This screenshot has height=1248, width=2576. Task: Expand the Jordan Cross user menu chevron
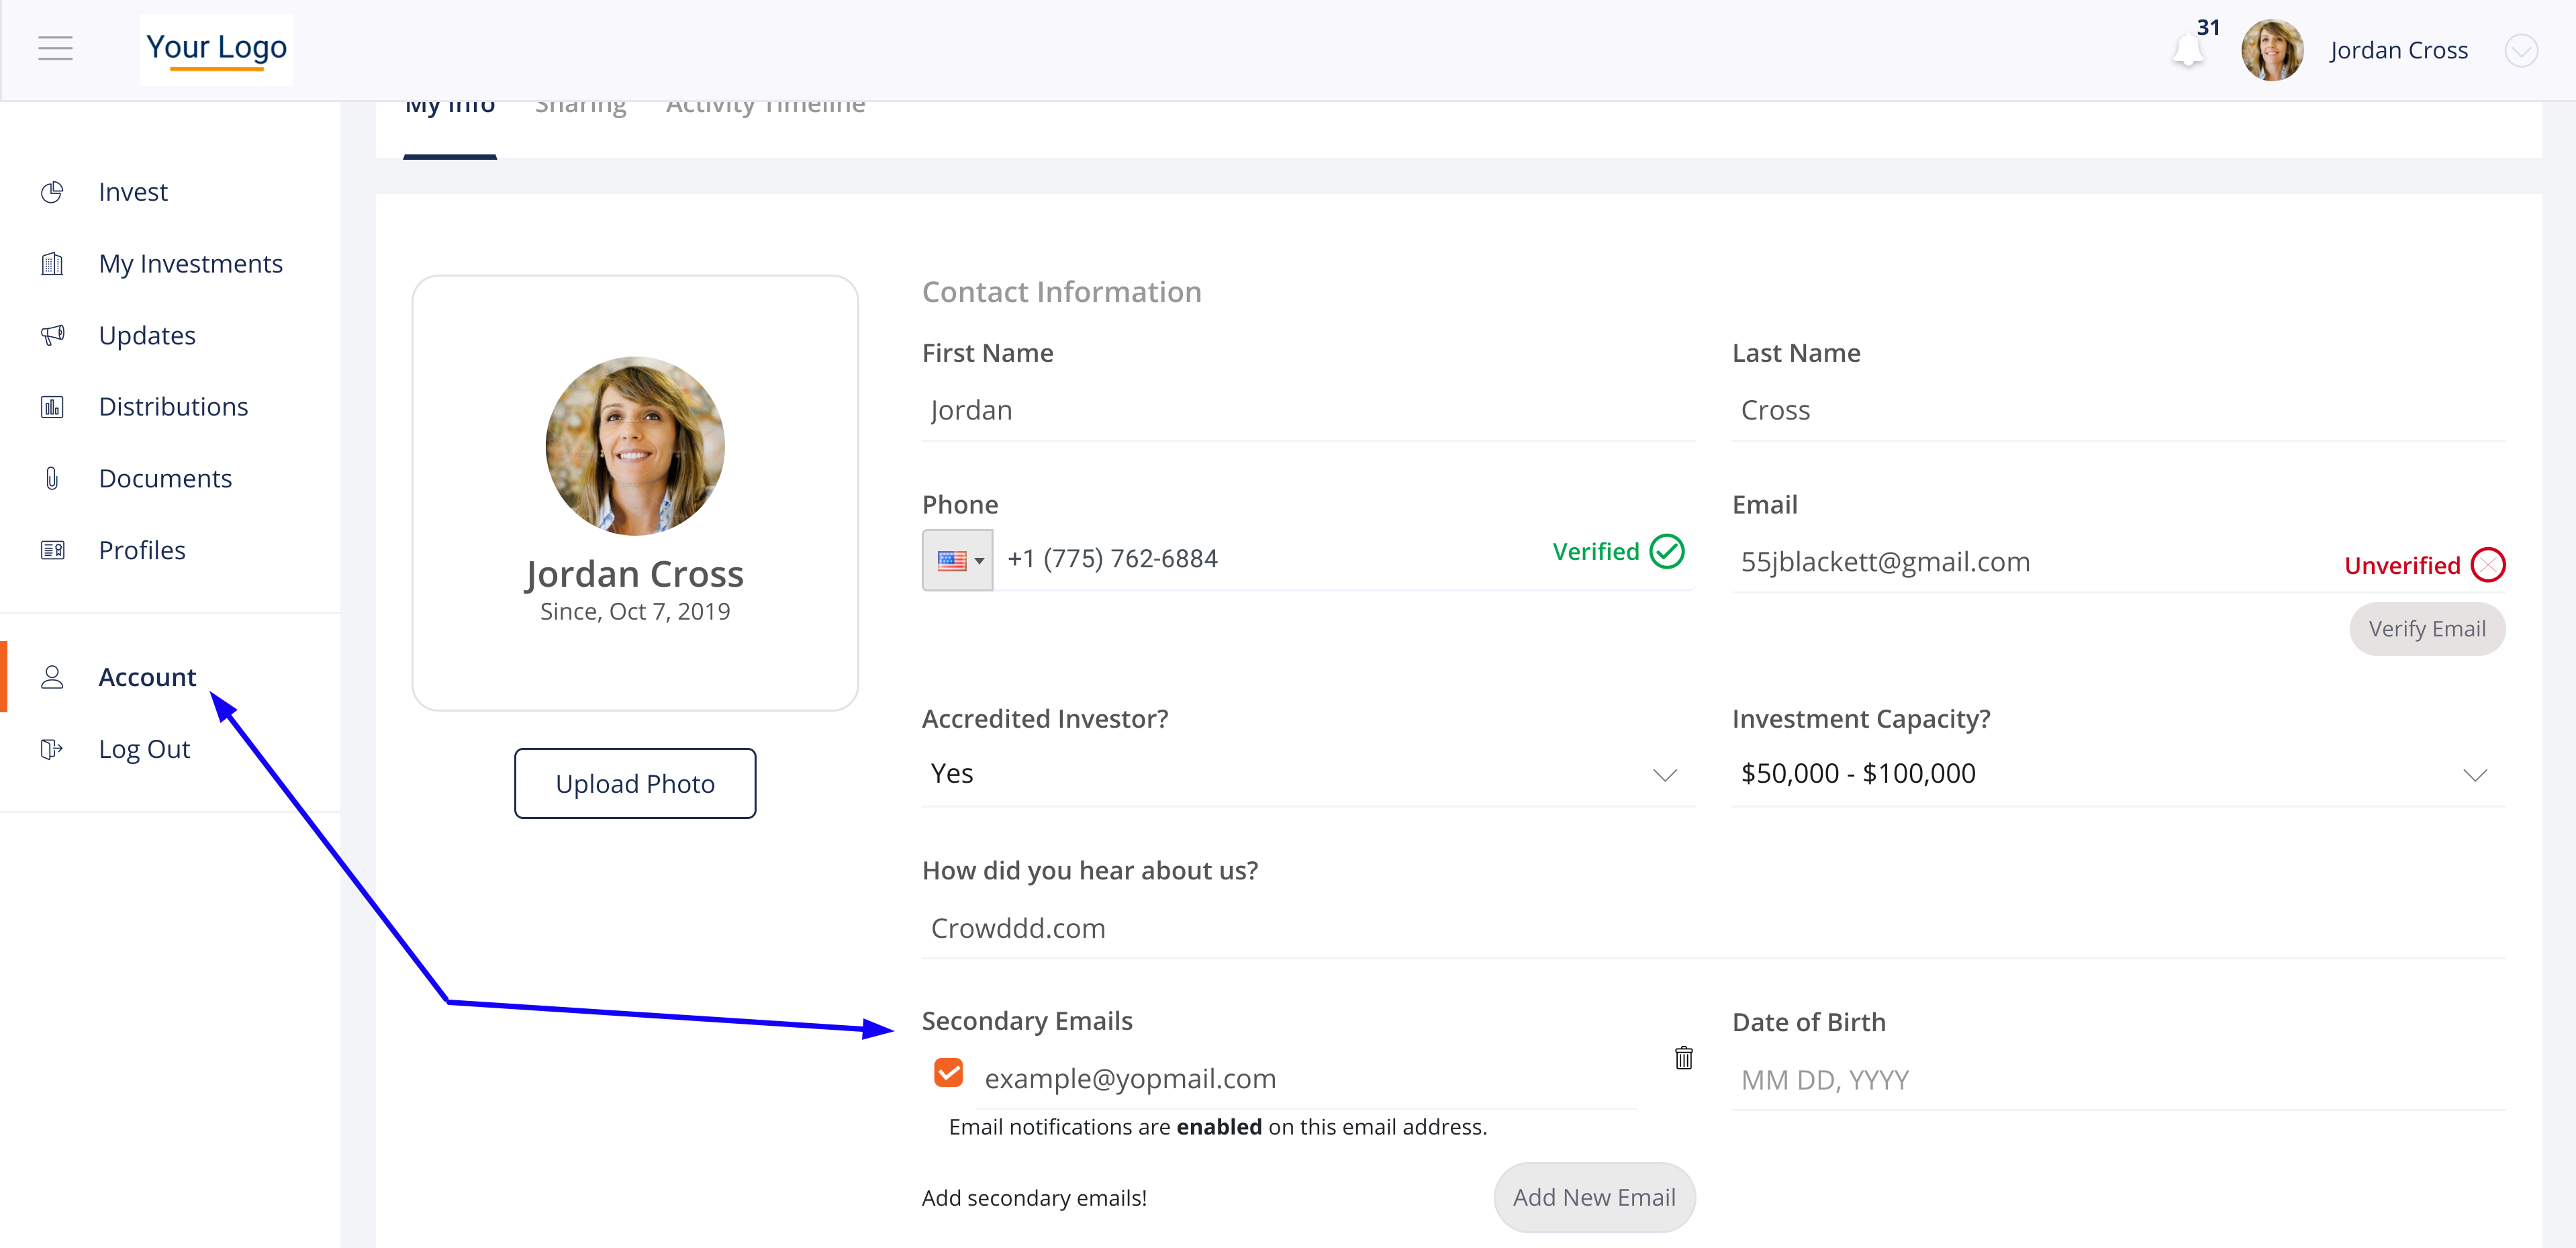point(2520,50)
